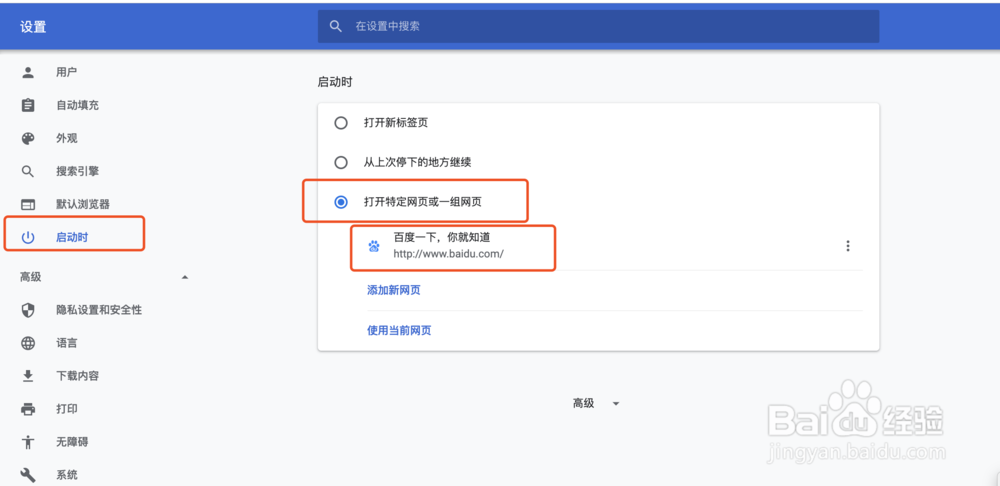1000x486 pixels.
Task: Click the 使用当前网页 link
Action: point(399,330)
